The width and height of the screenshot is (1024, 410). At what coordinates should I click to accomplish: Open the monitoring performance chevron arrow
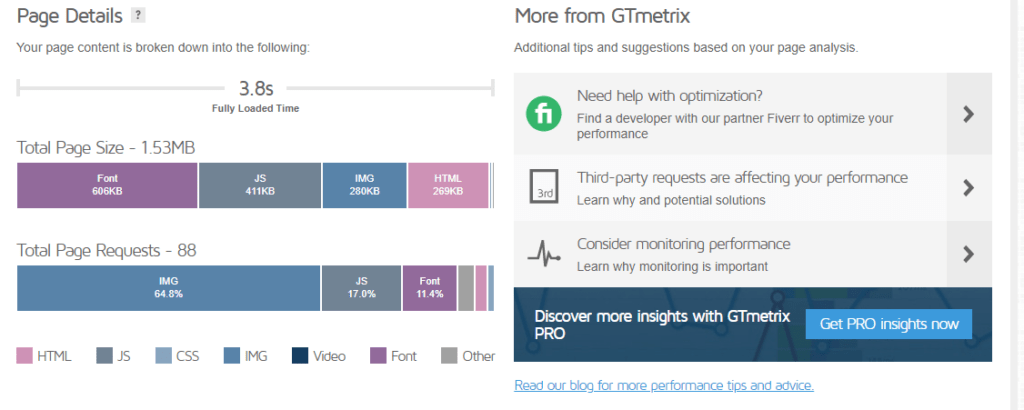(x=968, y=254)
